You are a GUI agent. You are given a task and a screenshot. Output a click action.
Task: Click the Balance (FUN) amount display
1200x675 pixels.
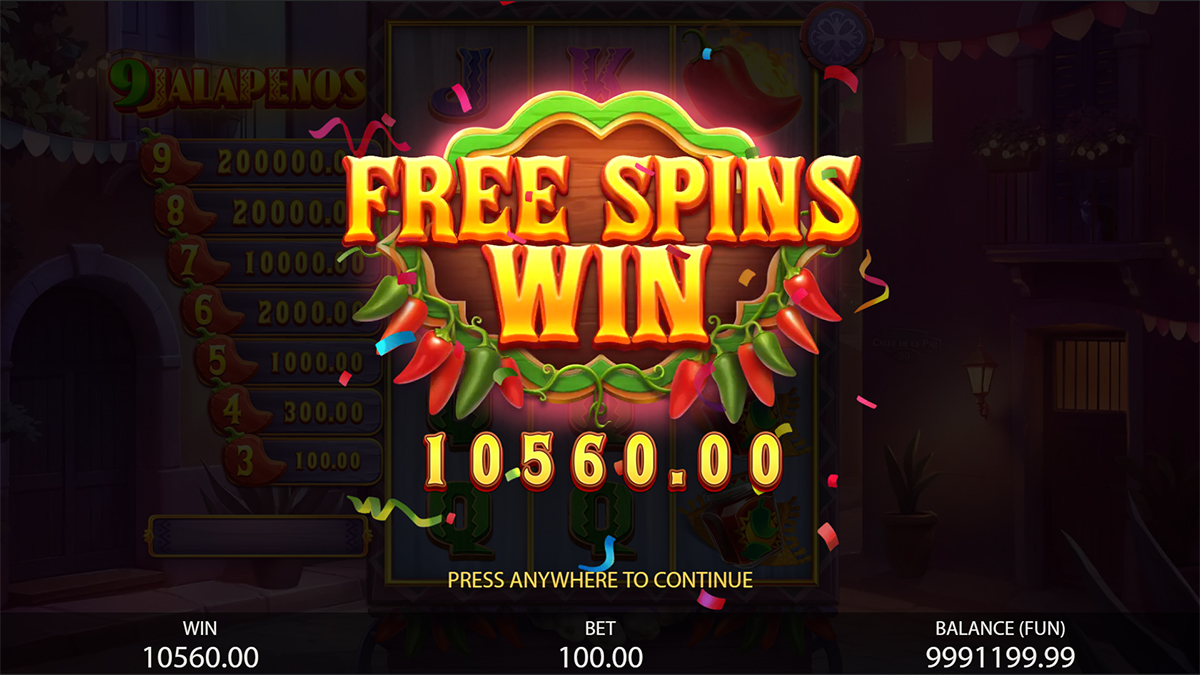[x=1000, y=644]
